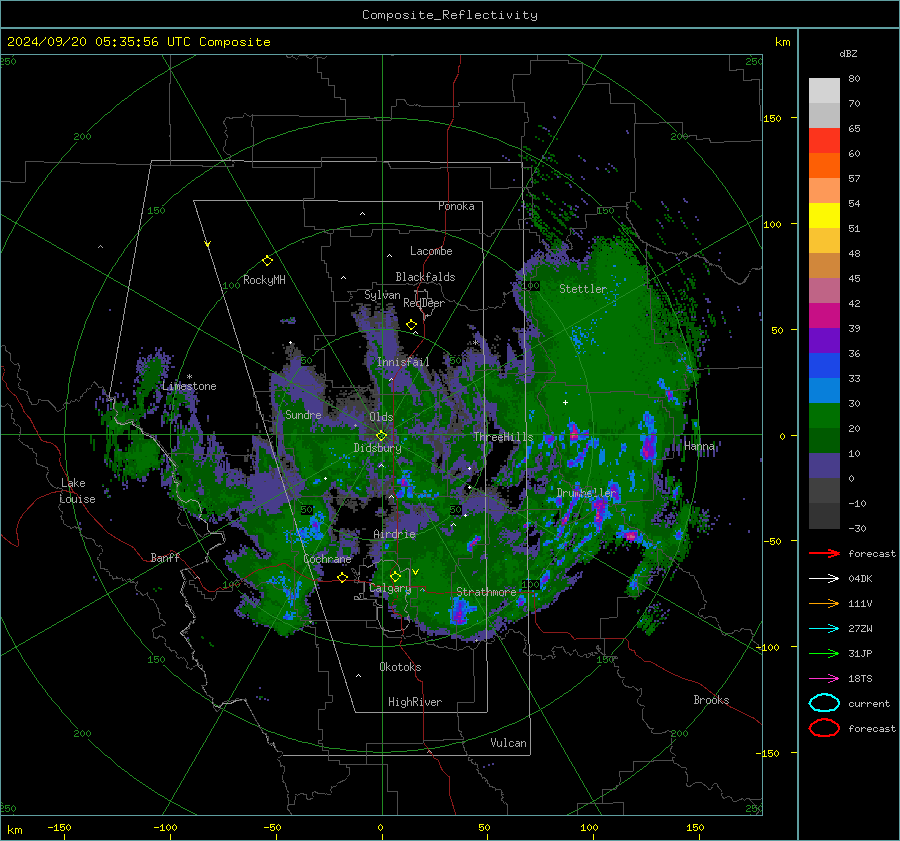Screen dimensions: 900x841
Task: Pick the bright green swatch in dBZ legend
Action: [824, 416]
